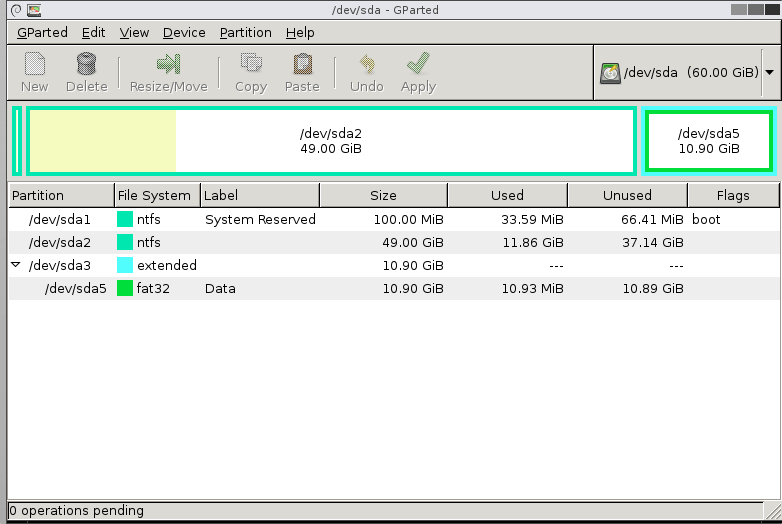Open the /dev/sda device selector dropdown

coord(769,73)
